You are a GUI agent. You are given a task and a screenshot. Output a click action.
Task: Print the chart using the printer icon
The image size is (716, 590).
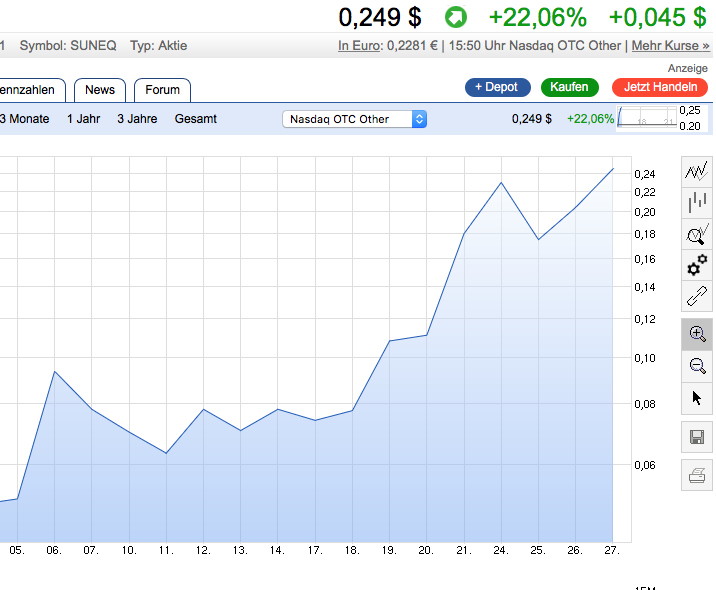coord(697,475)
